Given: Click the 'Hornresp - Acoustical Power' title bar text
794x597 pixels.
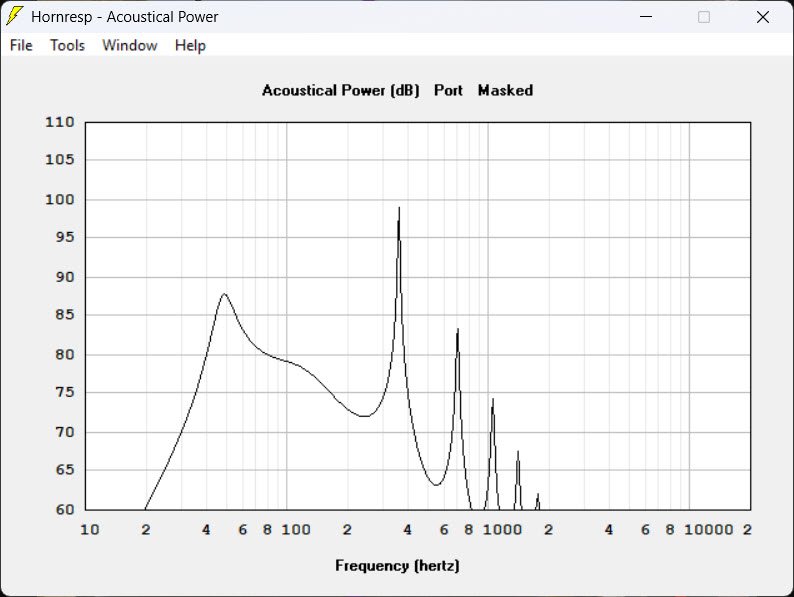Looking at the screenshot, I should click(x=125, y=17).
